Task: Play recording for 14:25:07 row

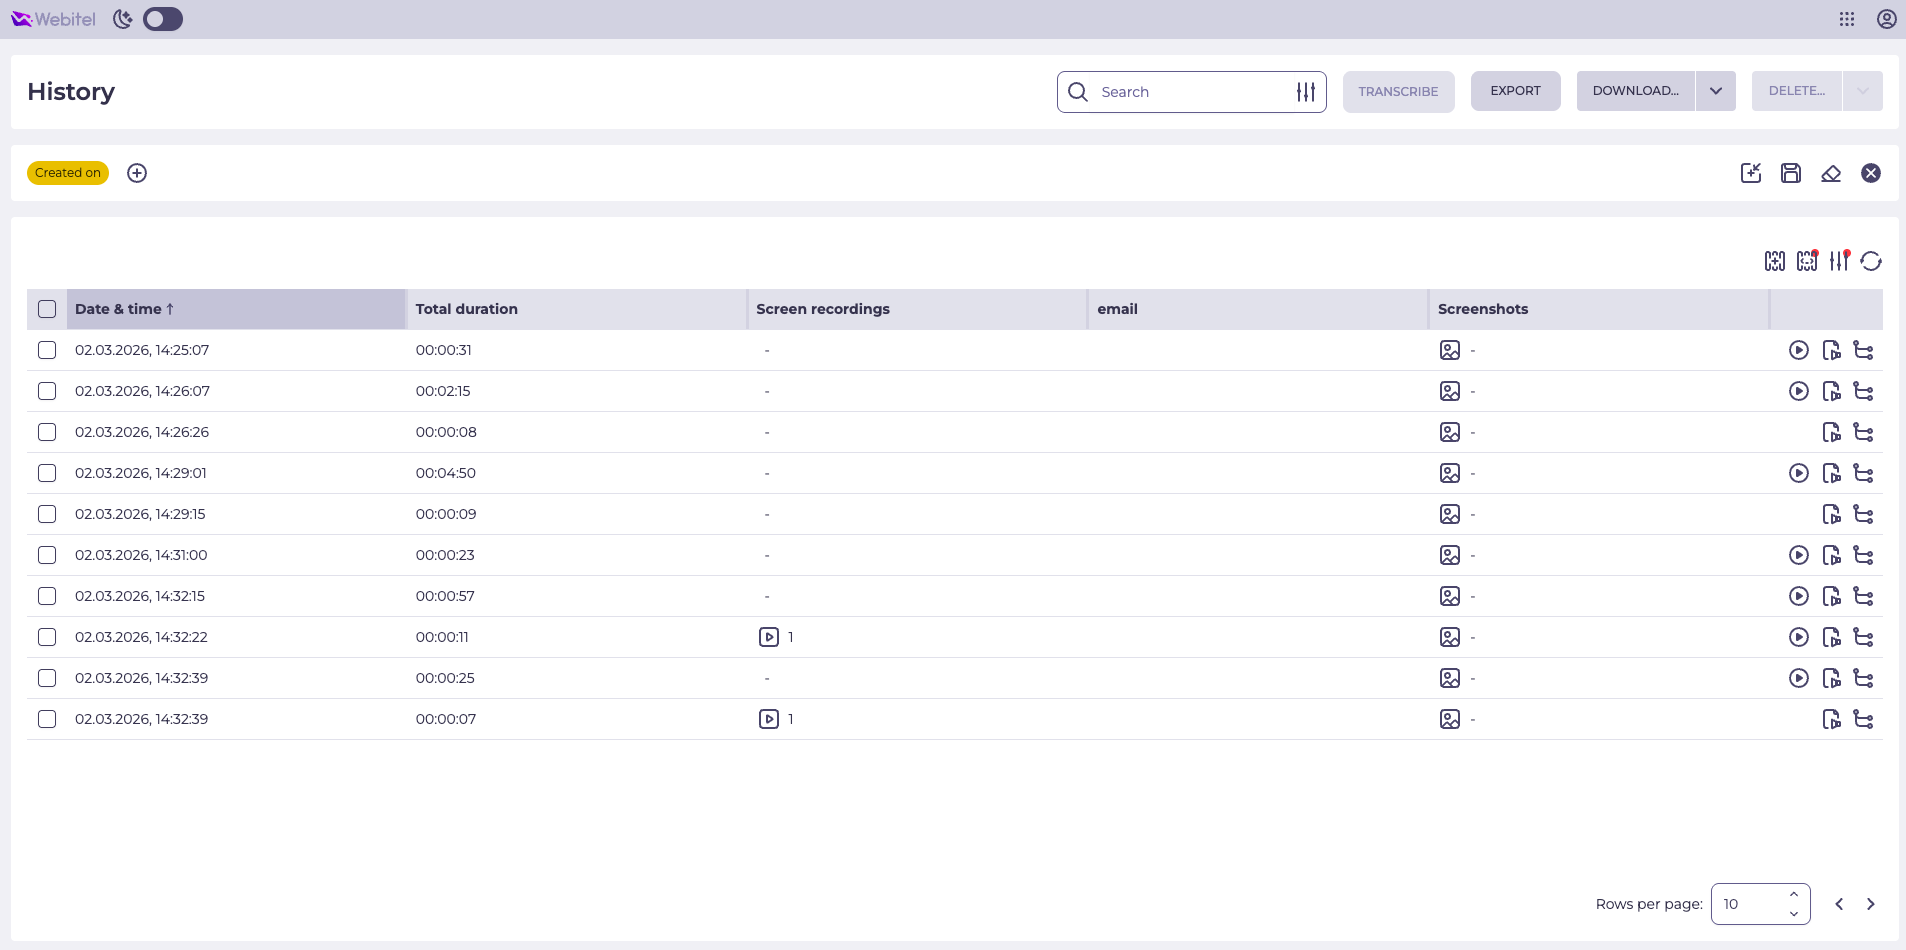Action: click(1799, 350)
